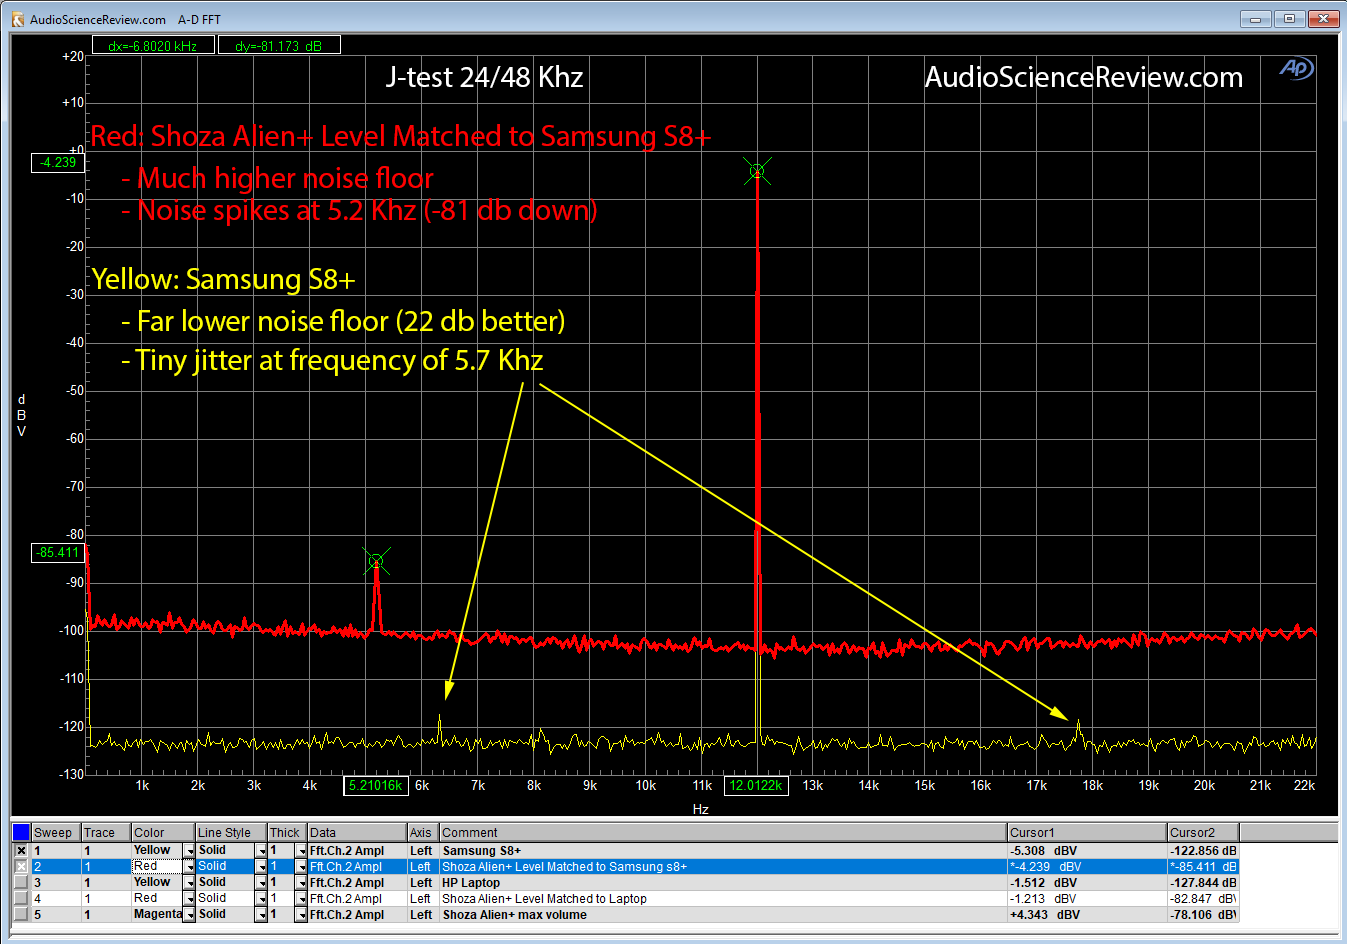Screen dimensions: 1349x944
Task: Open the Thick dropdown for sweep 1
Action: pyautogui.click(x=301, y=852)
